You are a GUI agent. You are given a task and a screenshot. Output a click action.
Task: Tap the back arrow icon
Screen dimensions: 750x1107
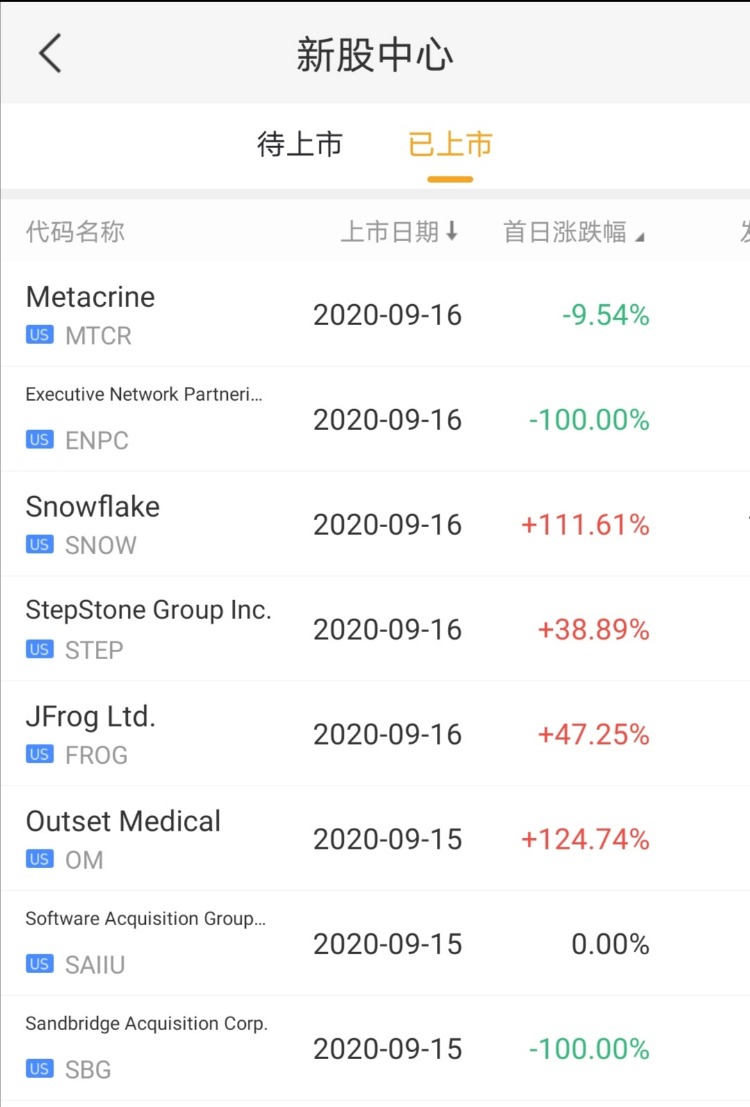click(50, 53)
